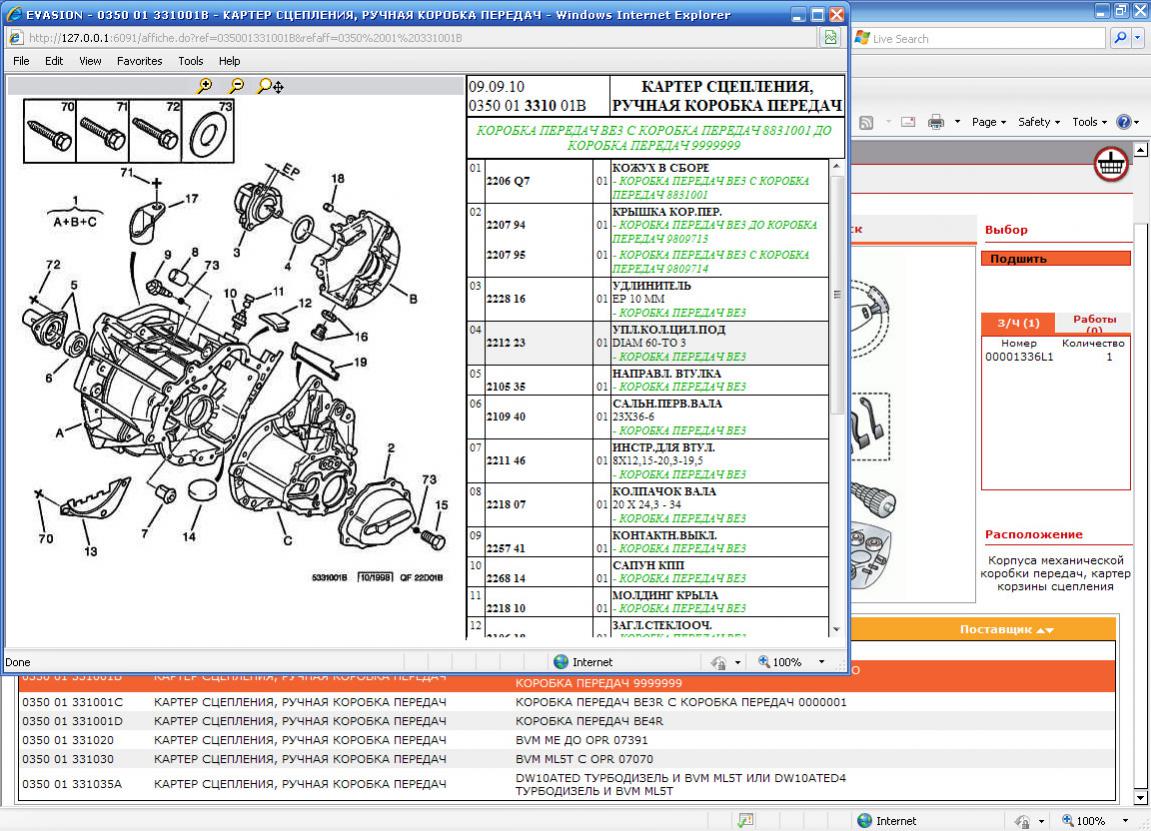Click the parts list scrollbar thumb
Viewport: 1151px width, 831px height.
click(836, 294)
